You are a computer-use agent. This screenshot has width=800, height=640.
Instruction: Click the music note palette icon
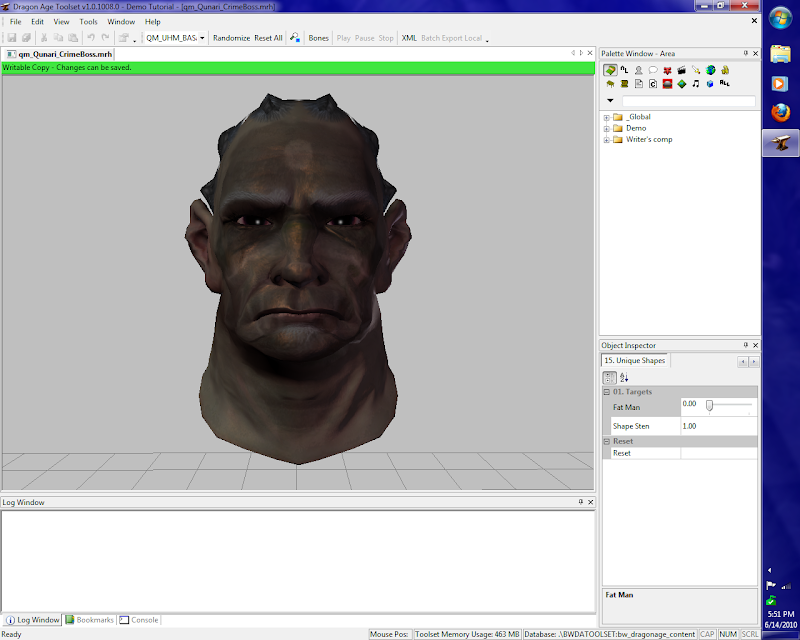696,84
